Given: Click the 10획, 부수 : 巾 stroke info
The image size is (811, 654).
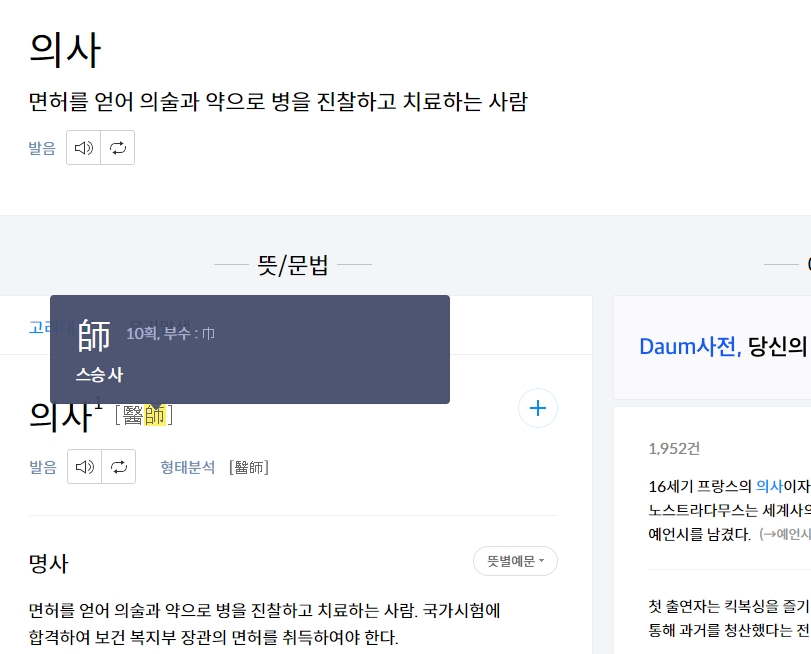Looking at the screenshot, I should (x=171, y=333).
